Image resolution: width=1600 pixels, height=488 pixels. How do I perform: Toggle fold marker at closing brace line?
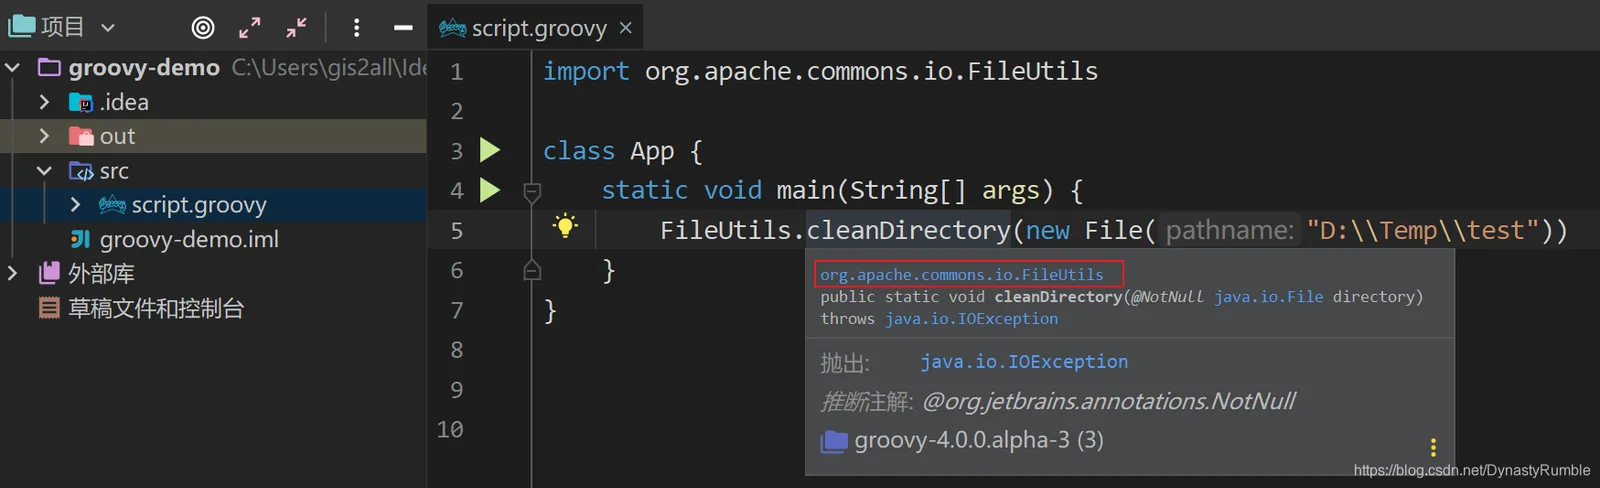point(532,270)
